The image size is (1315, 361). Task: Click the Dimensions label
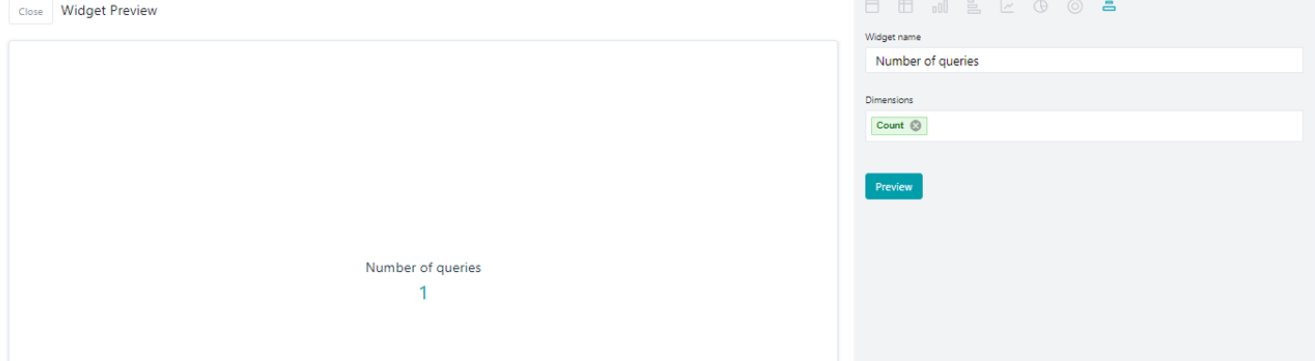889,100
